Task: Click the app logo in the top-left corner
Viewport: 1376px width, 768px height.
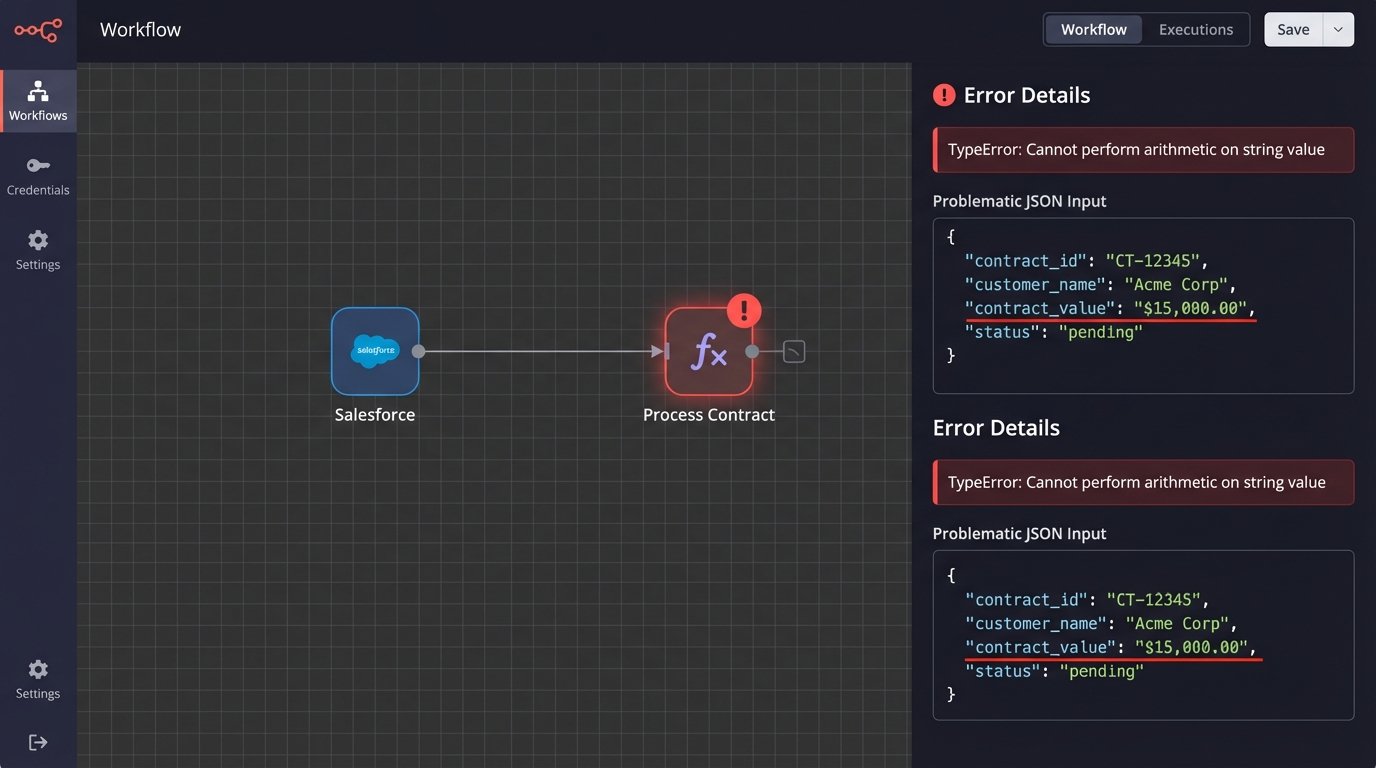Action: pos(38,29)
